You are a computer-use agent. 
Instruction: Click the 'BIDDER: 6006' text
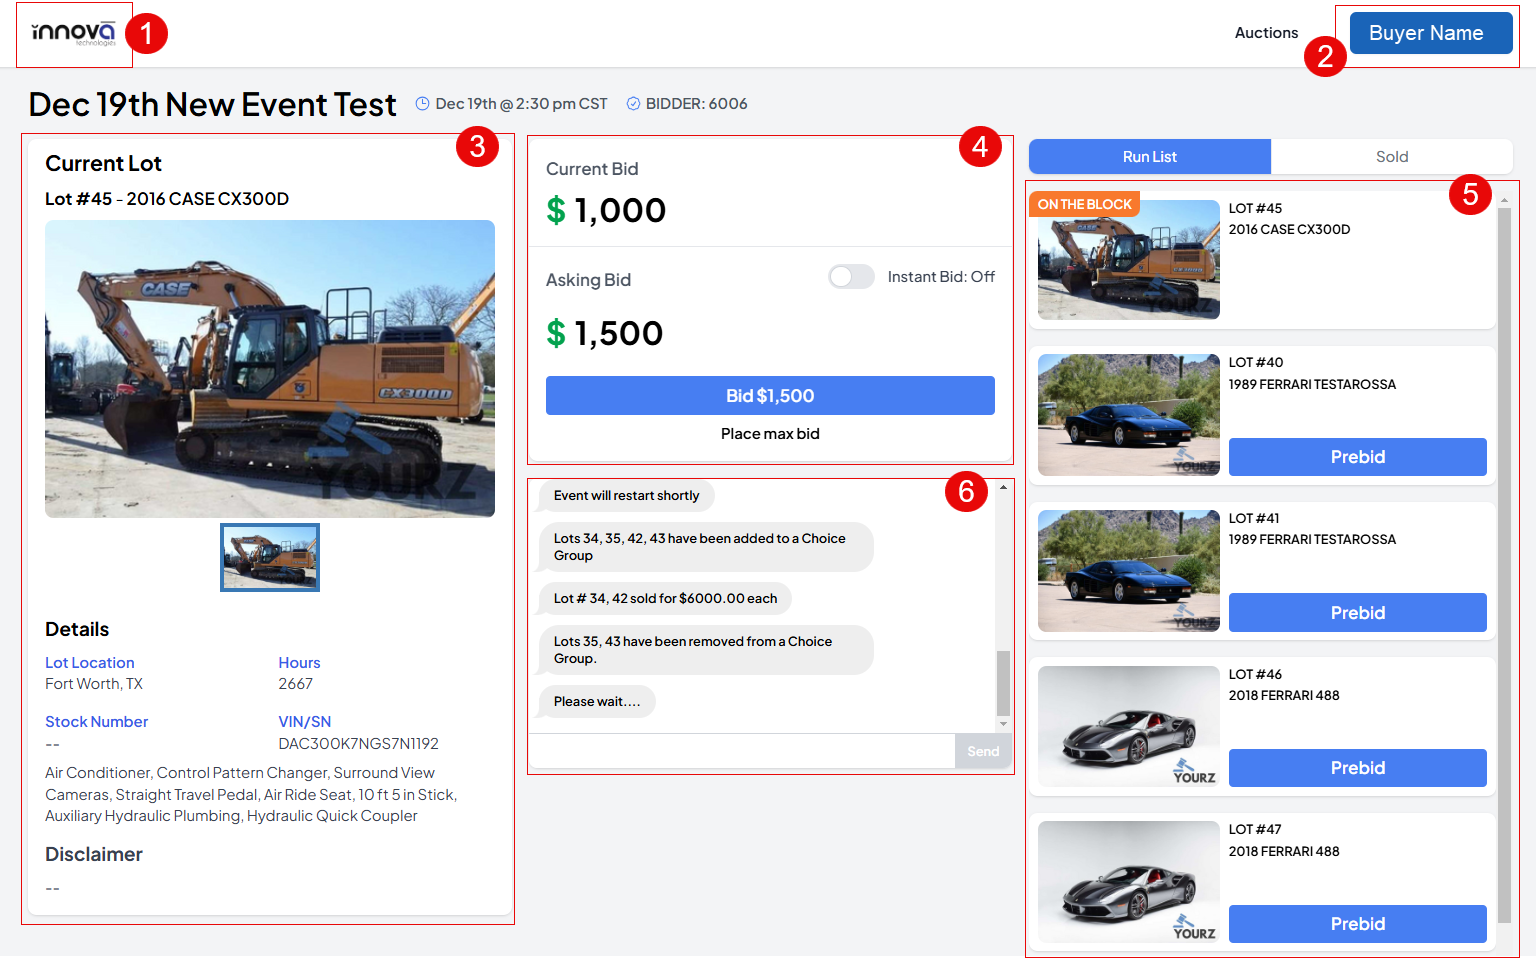[696, 104]
